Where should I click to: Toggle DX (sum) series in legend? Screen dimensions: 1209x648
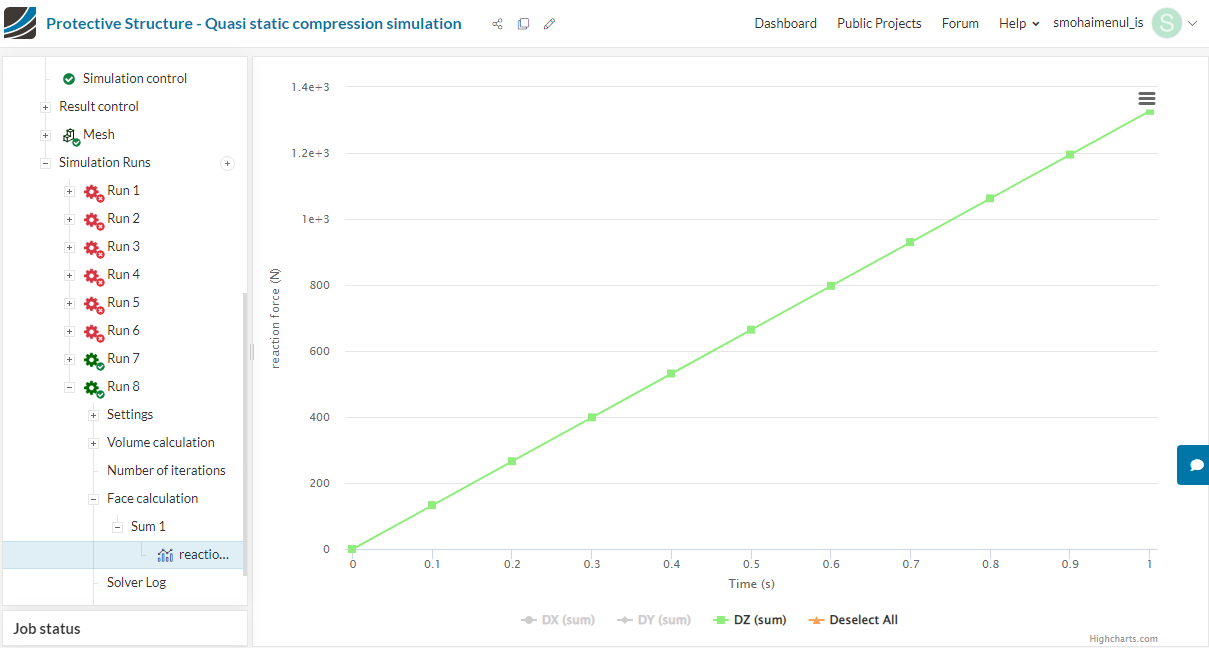(x=558, y=620)
